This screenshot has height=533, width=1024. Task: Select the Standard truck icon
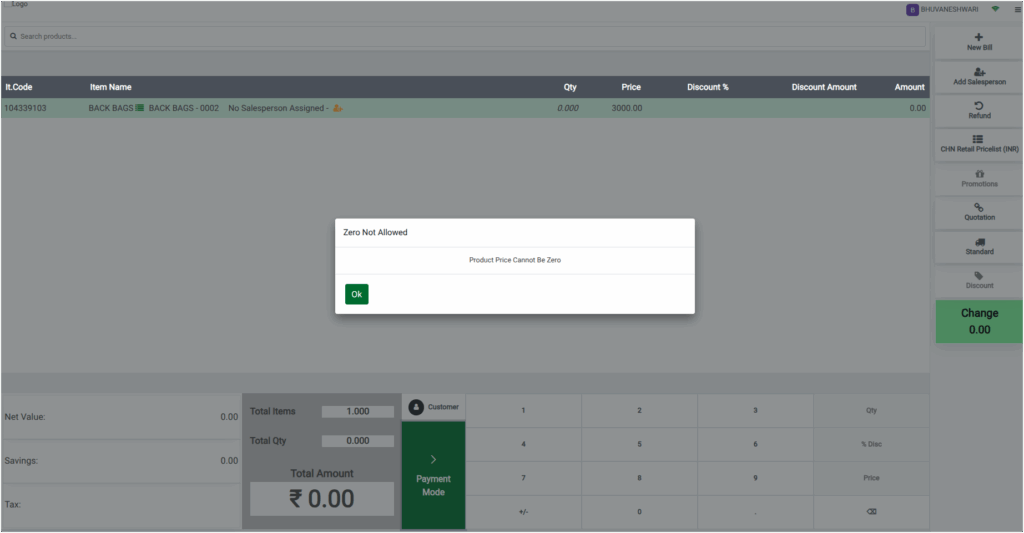pos(979,242)
